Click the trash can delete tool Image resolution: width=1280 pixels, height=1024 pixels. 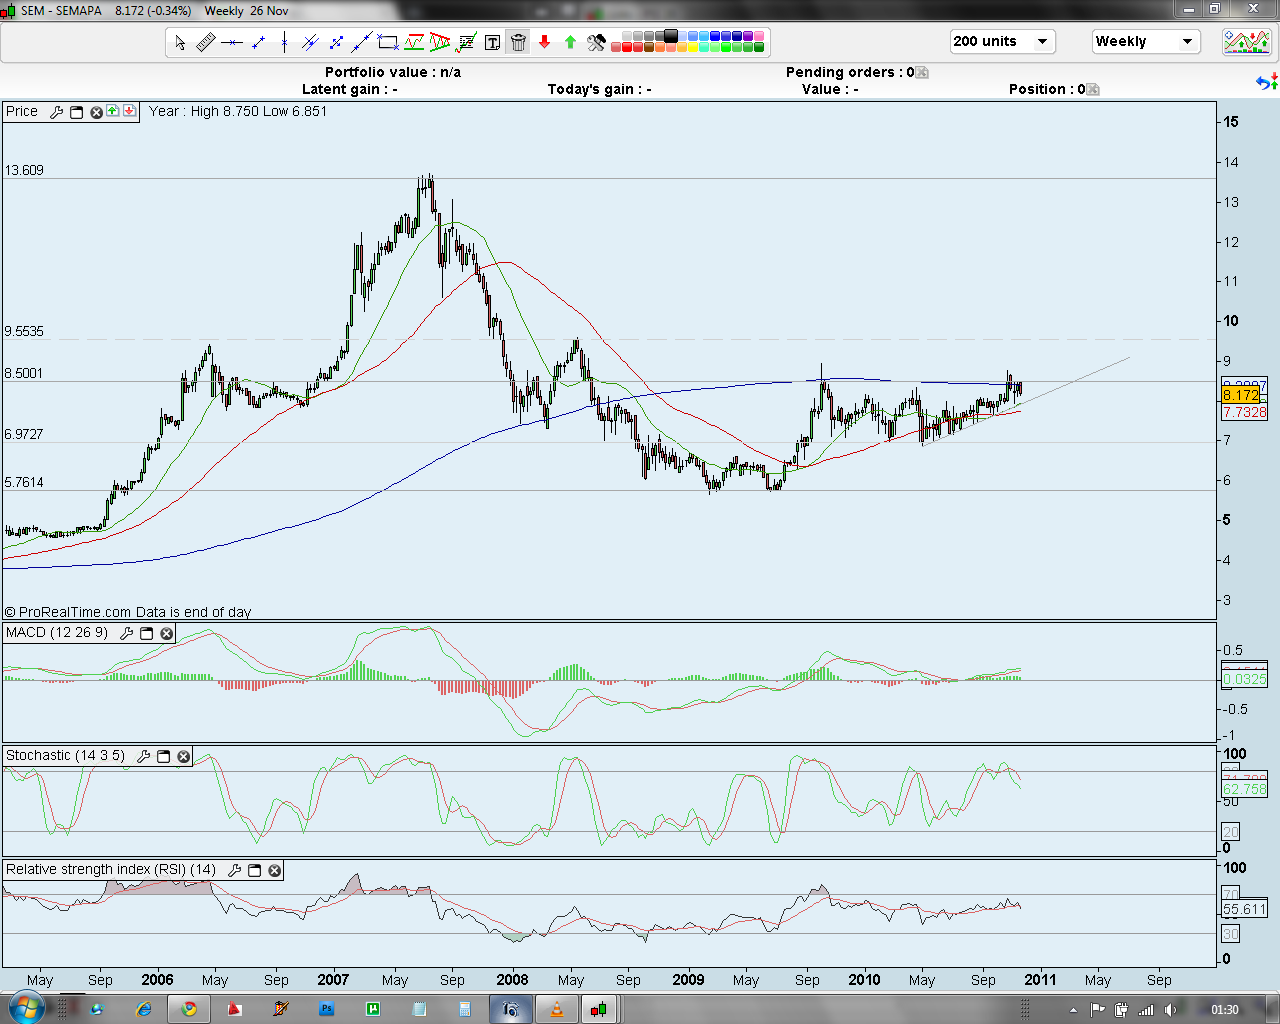[x=518, y=42]
